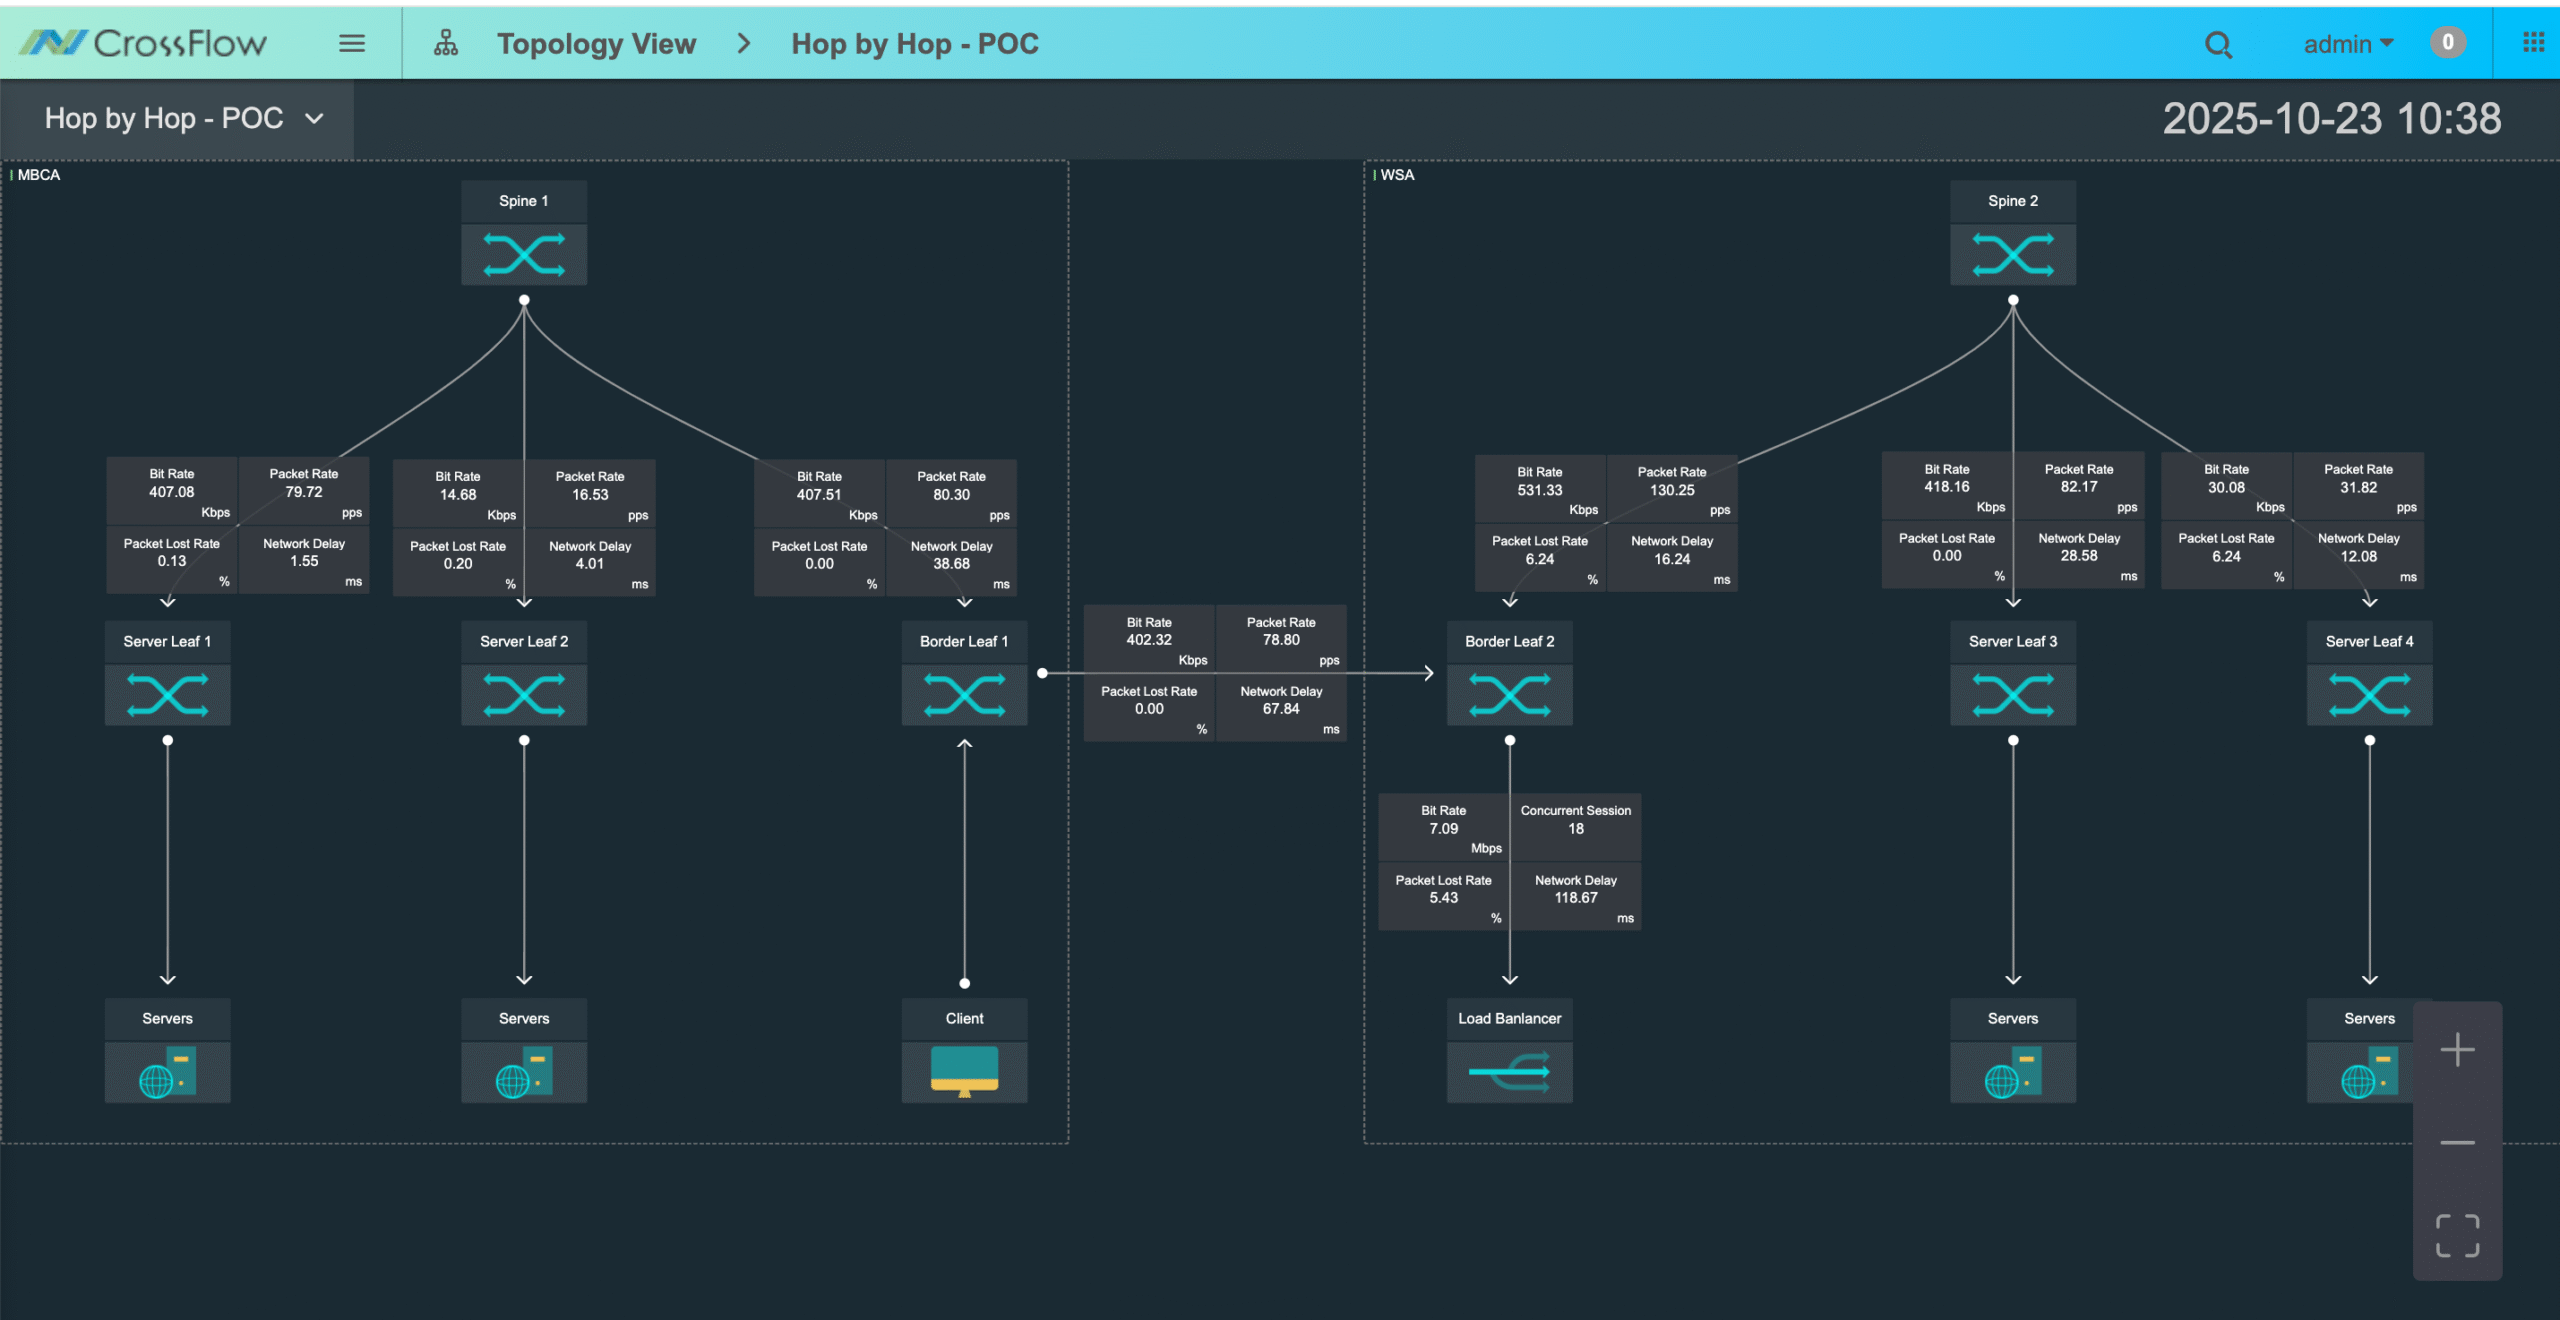The width and height of the screenshot is (2560, 1320).
Task: Open the search magnifier icon
Action: tap(2218, 44)
